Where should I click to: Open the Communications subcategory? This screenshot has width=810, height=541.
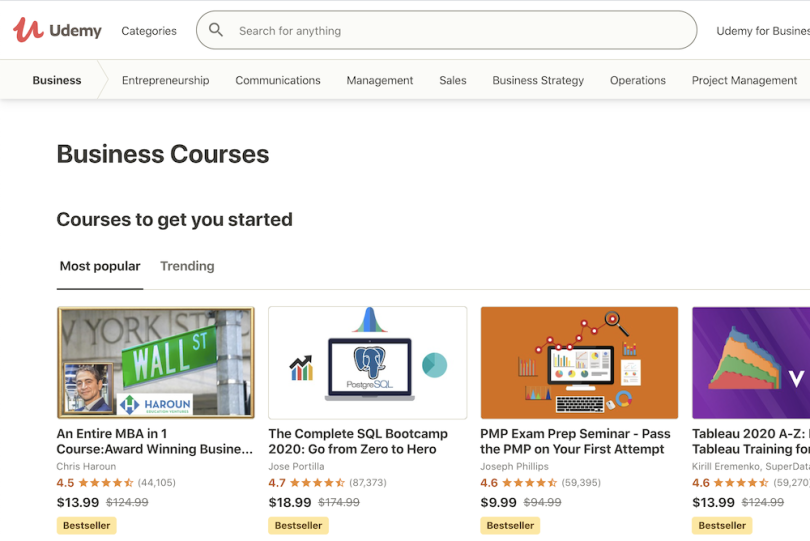pyautogui.click(x=278, y=80)
